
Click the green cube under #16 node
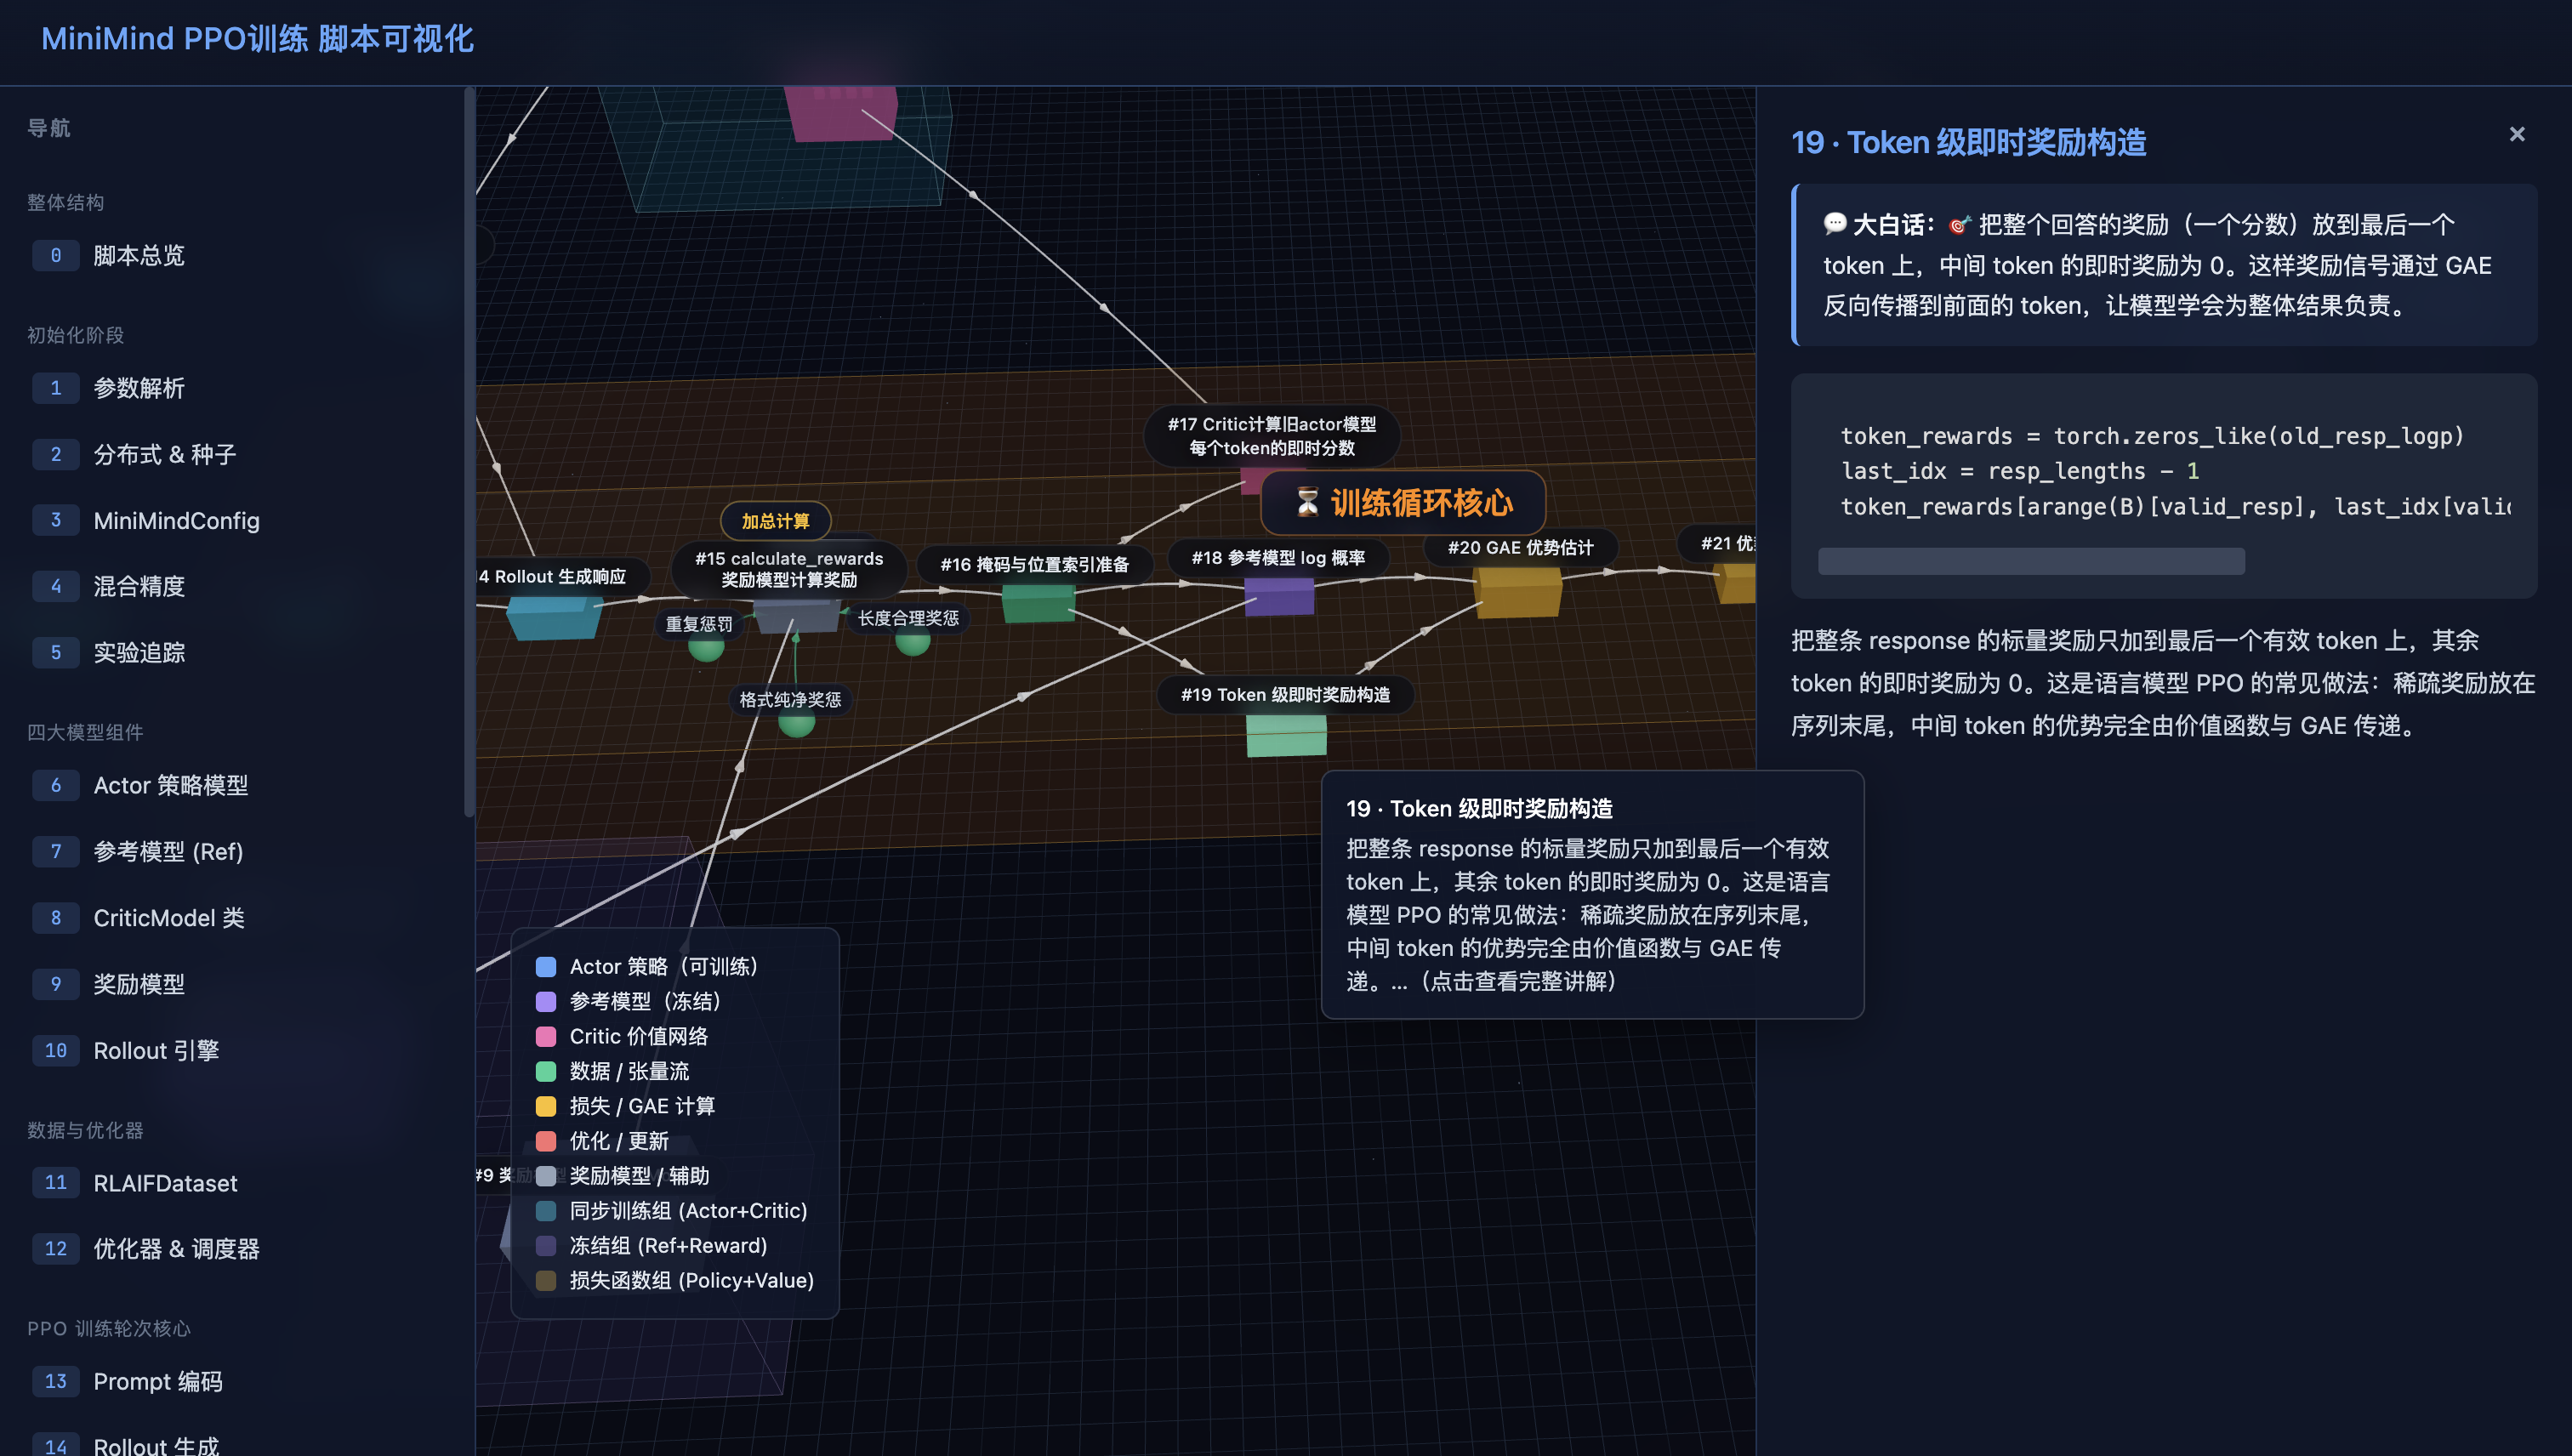coord(1038,603)
